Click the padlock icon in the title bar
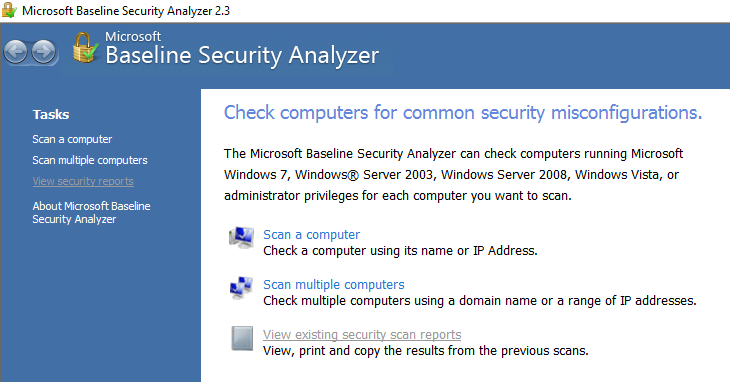This screenshot has height=382, width=730. click(x=9, y=10)
